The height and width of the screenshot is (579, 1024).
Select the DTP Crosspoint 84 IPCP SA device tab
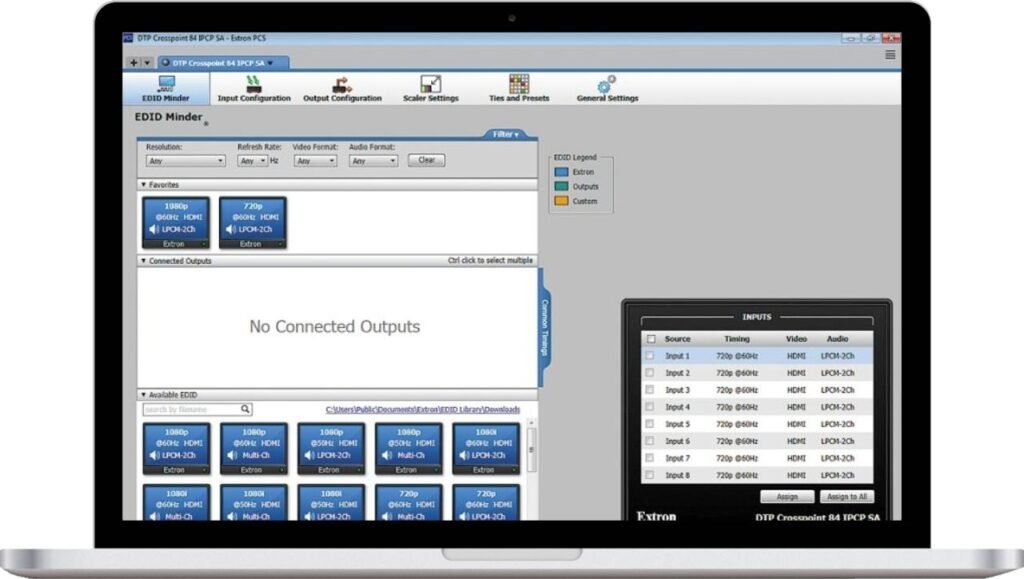(222, 63)
